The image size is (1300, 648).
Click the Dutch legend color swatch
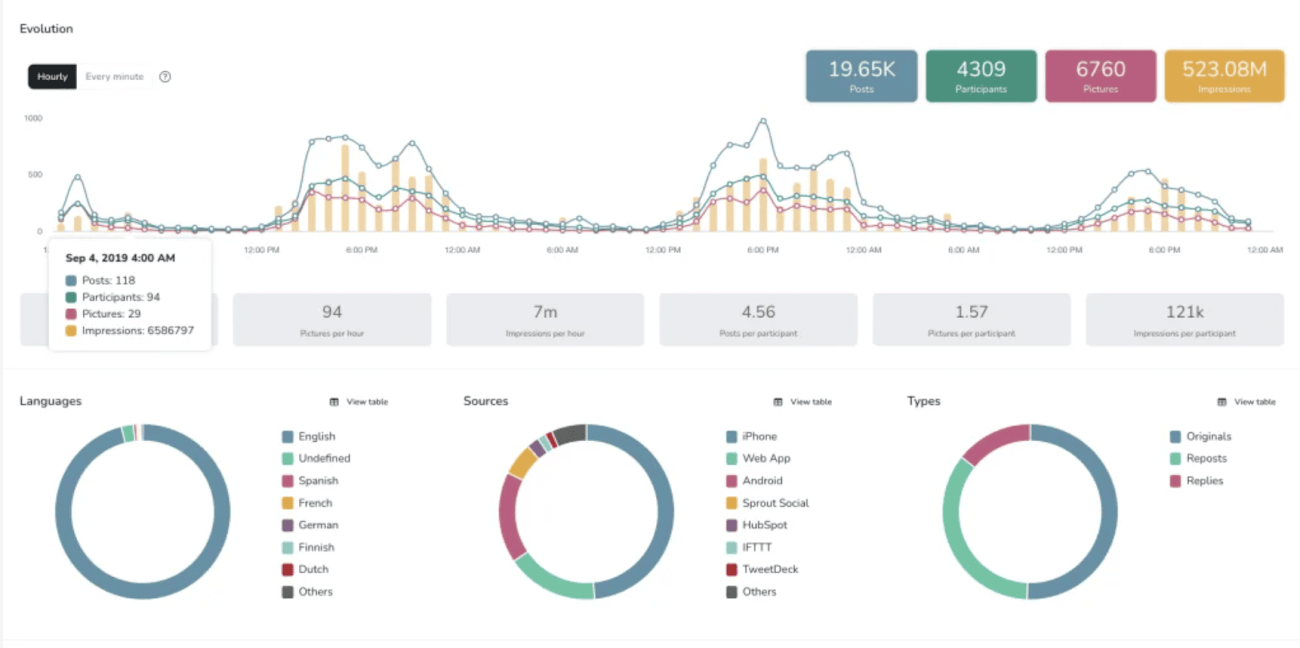tap(288, 570)
